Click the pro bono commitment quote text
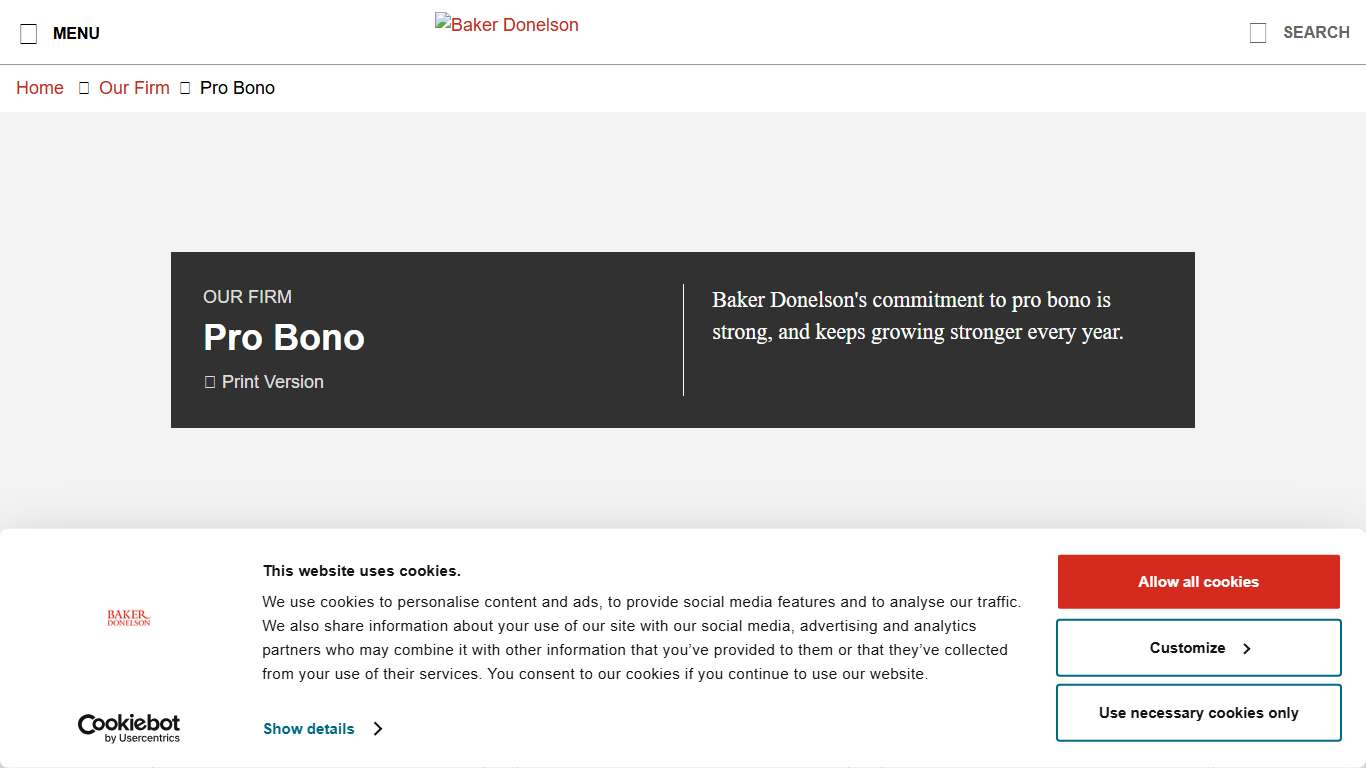The width and height of the screenshot is (1366, 768). pyautogui.click(x=917, y=315)
